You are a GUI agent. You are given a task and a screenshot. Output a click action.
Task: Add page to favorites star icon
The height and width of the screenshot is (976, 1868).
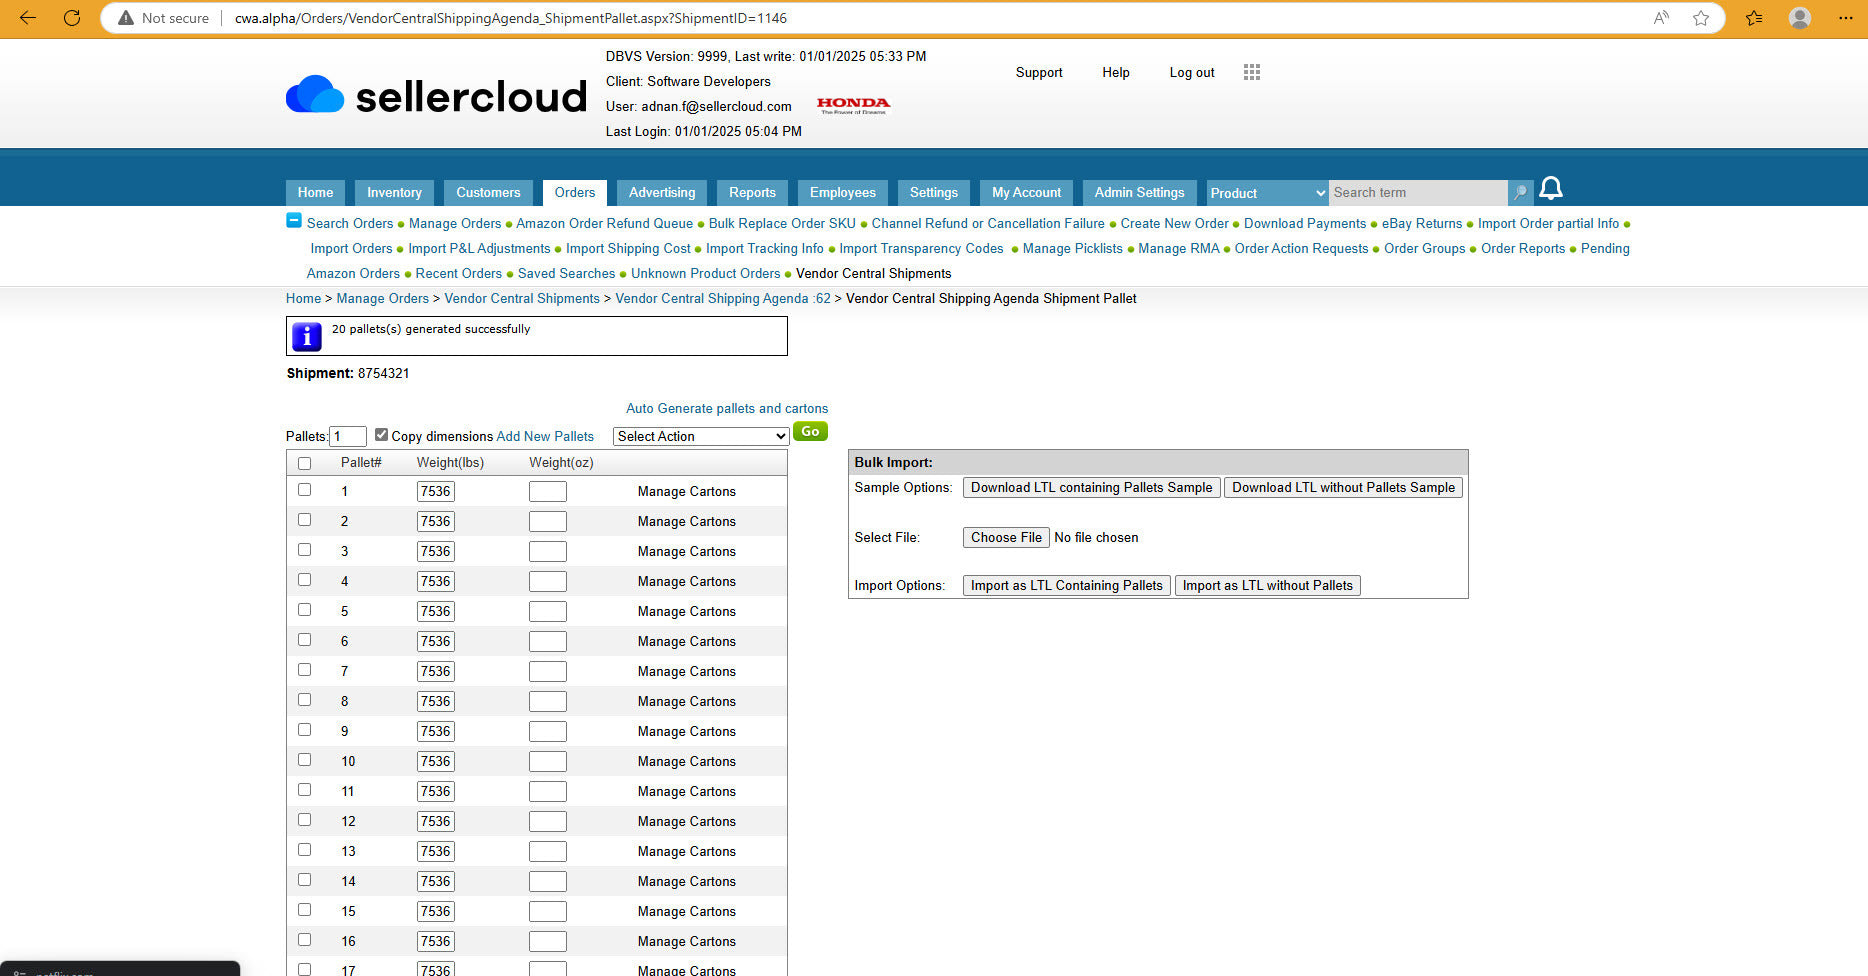click(x=1700, y=18)
